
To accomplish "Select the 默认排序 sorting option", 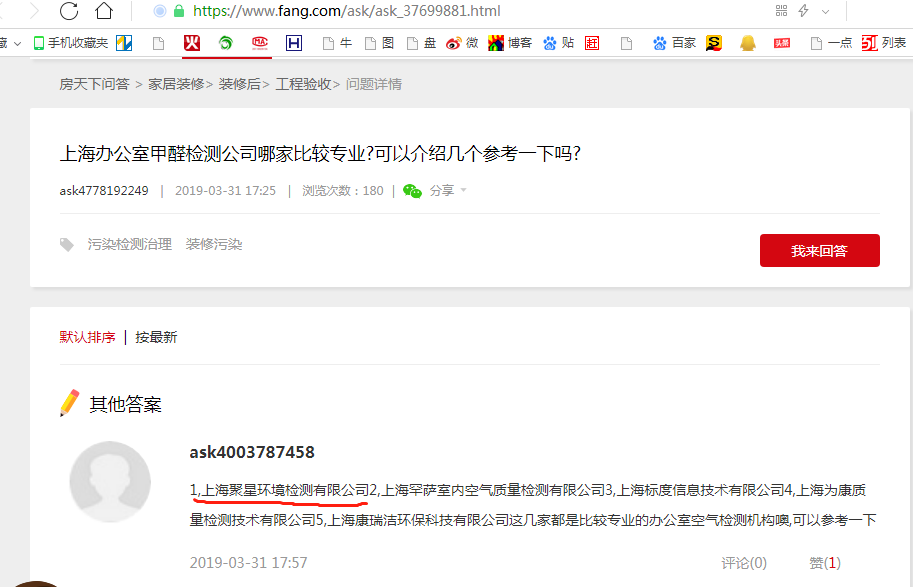I will pos(88,337).
